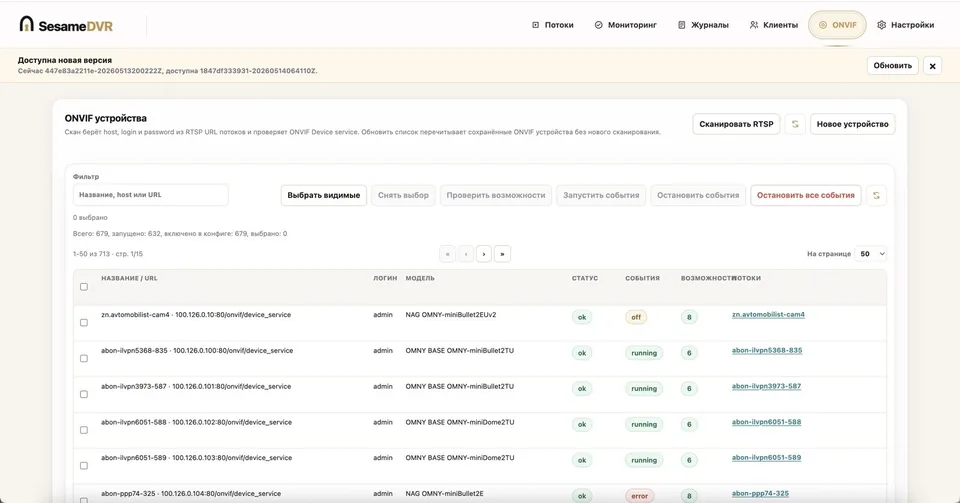960x503 pixels.
Task: Click the СОБЫТИЯ column header
Action: (x=642, y=278)
